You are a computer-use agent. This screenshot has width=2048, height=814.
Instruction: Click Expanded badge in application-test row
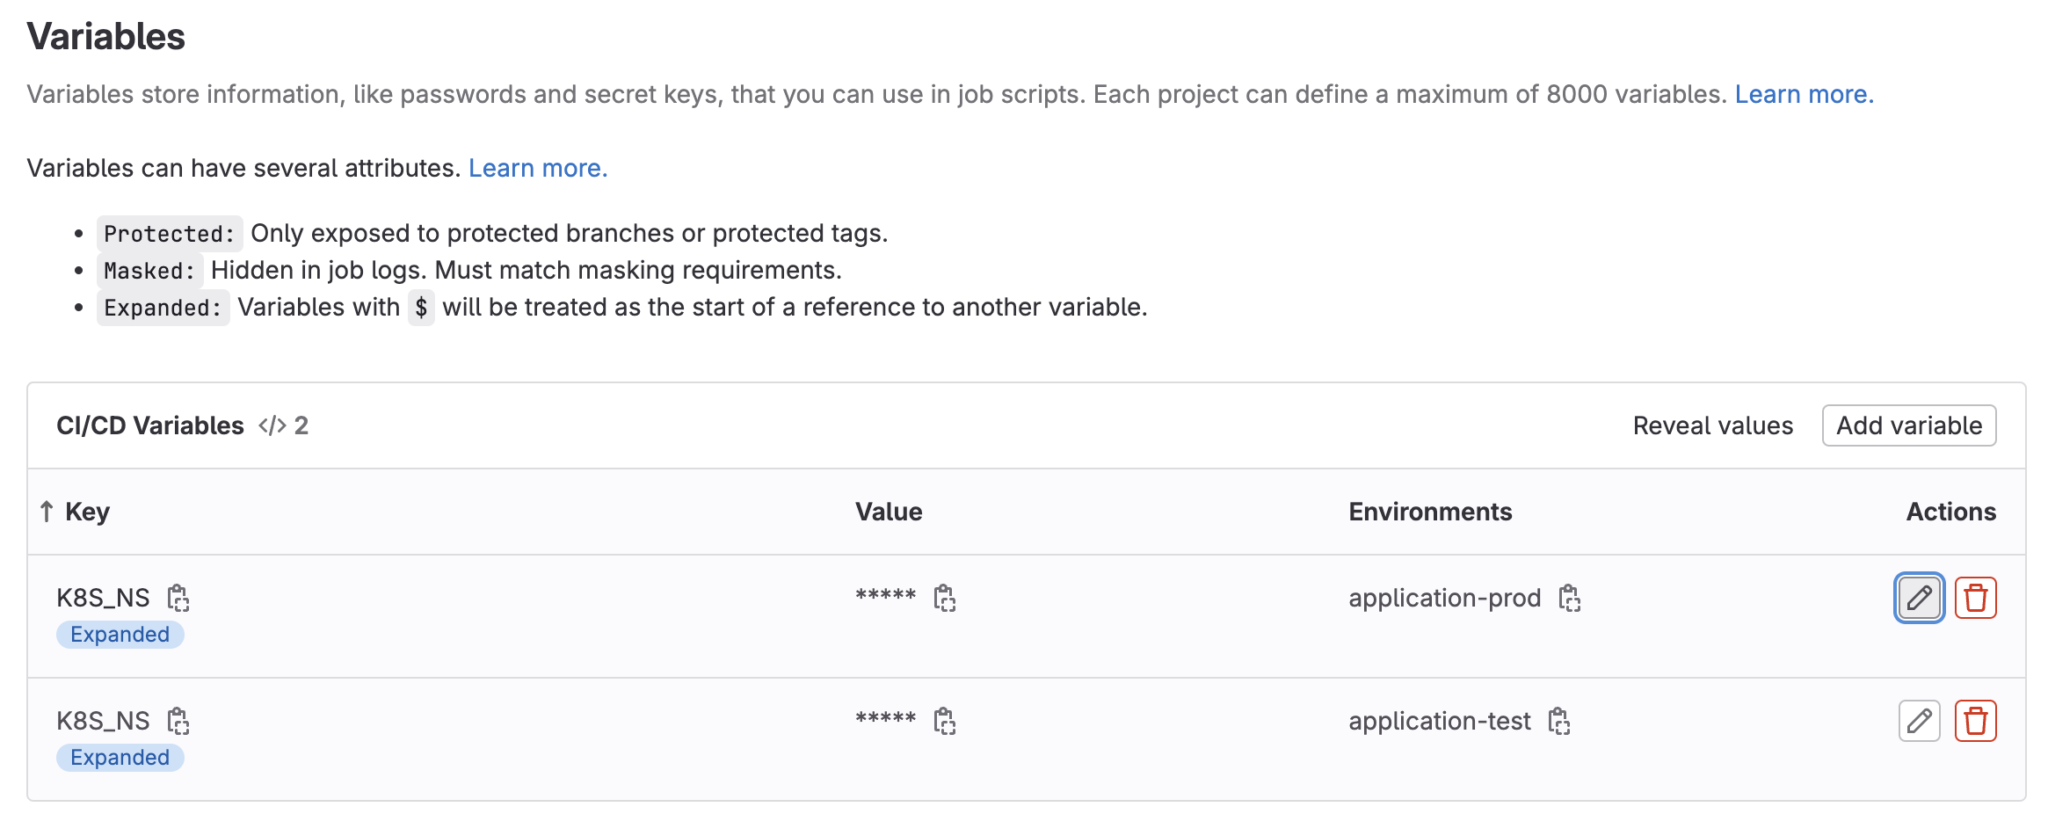[120, 758]
